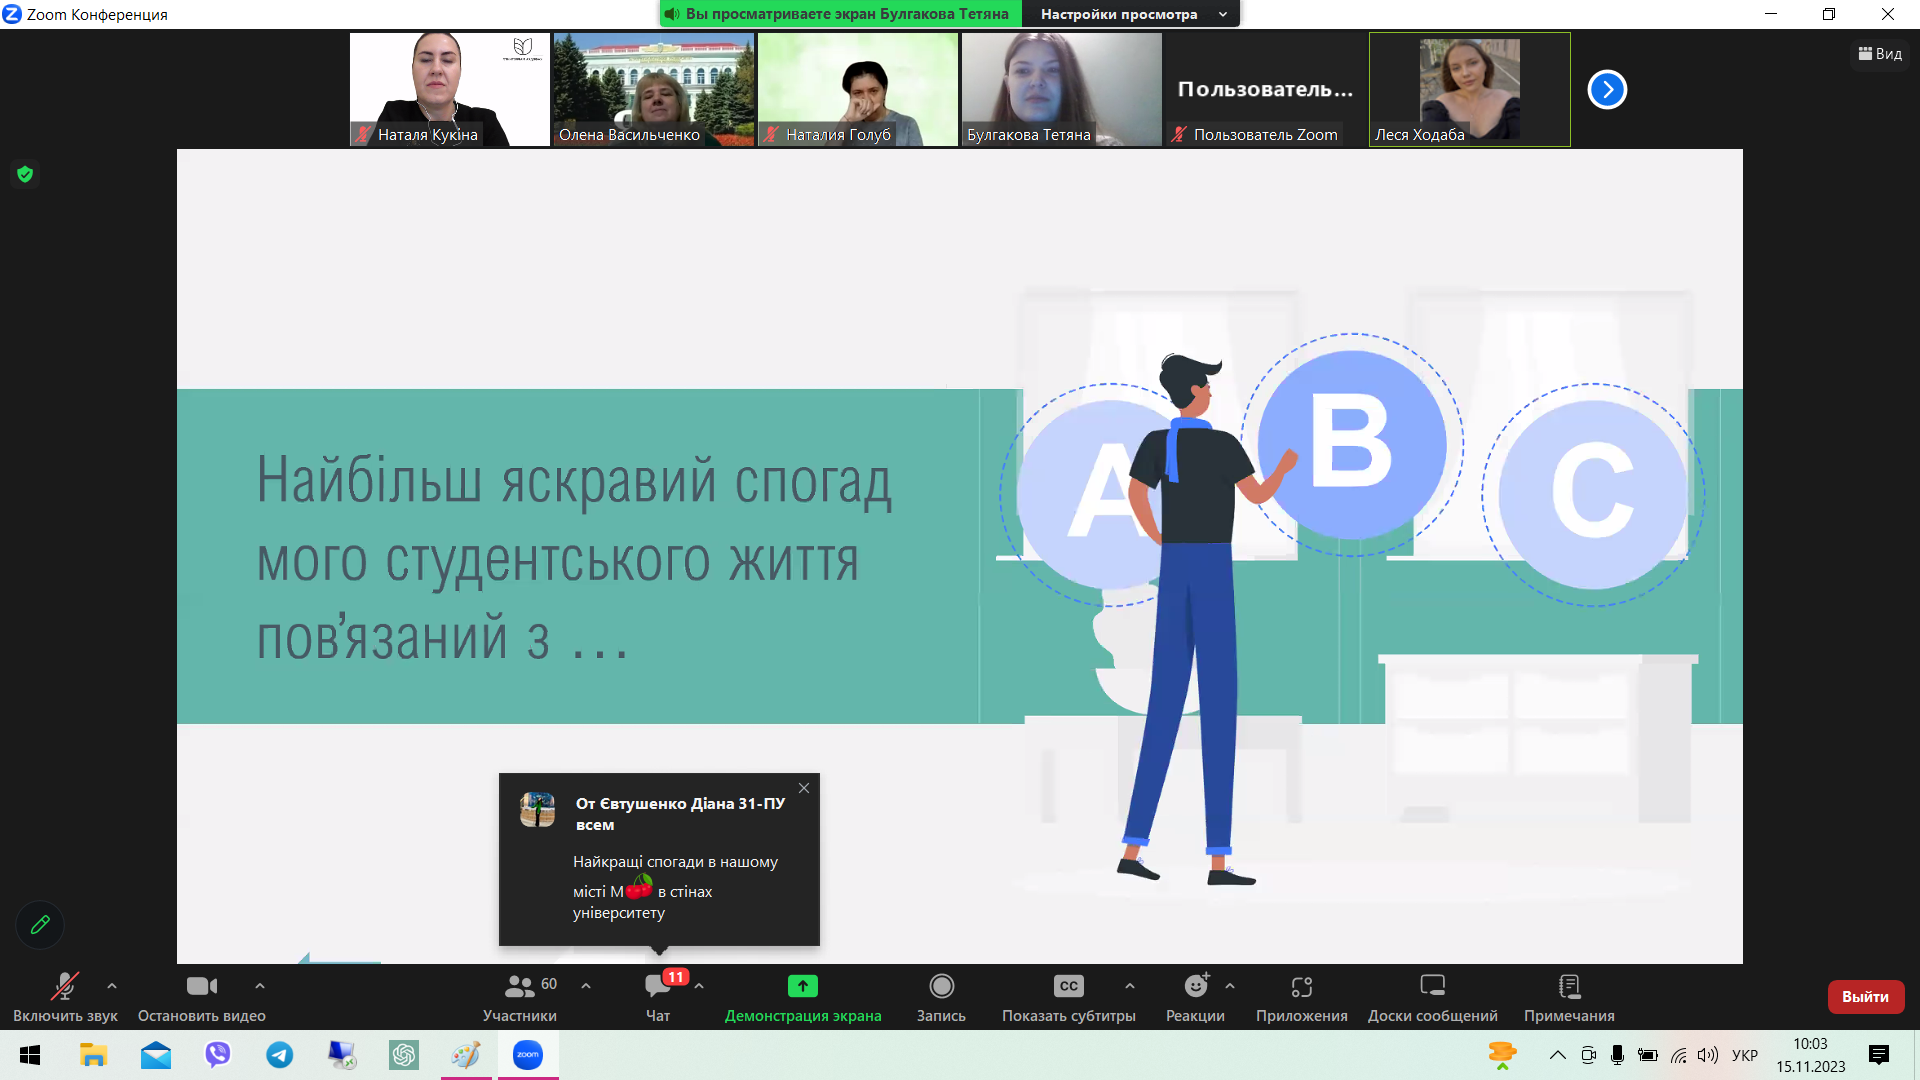
Task: Open the Reactions smiley icon
Action: point(1195,987)
